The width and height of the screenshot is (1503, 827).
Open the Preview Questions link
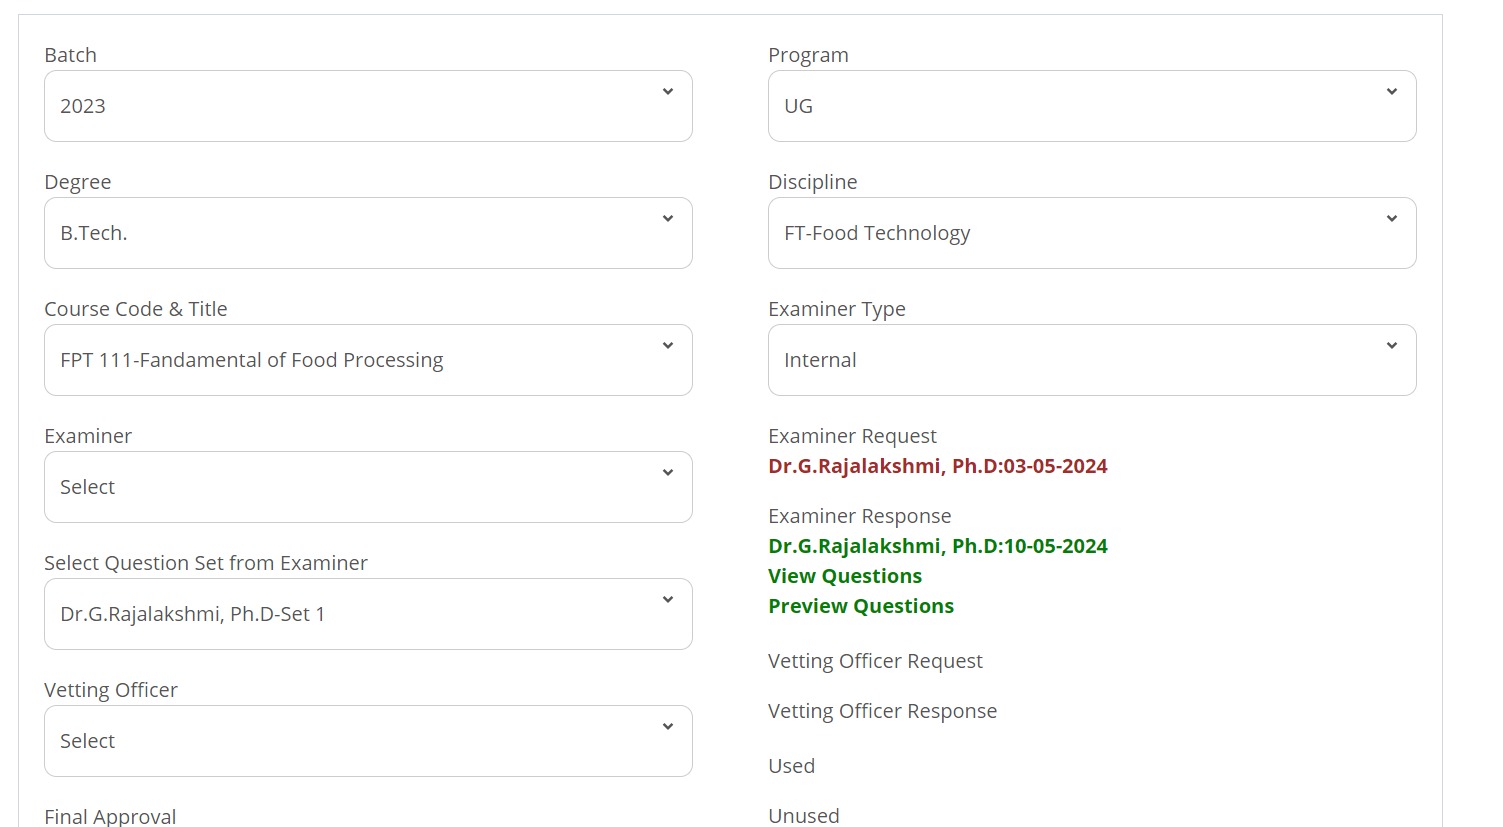click(x=861, y=606)
